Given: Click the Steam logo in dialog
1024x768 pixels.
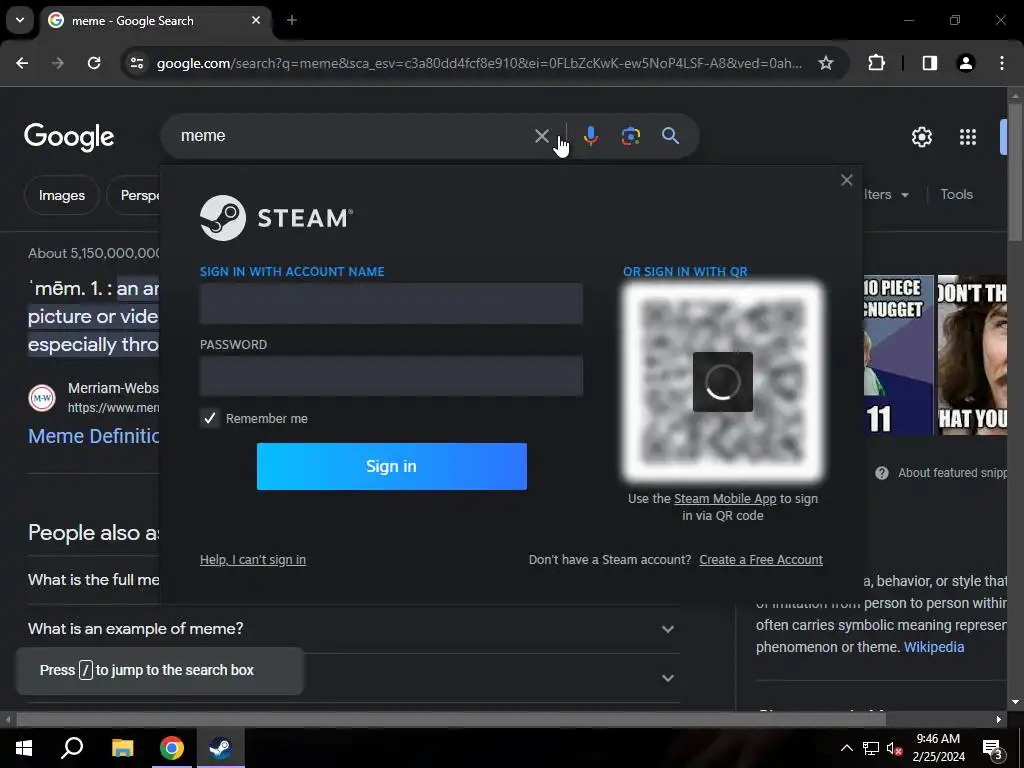Looking at the screenshot, I should [276, 217].
